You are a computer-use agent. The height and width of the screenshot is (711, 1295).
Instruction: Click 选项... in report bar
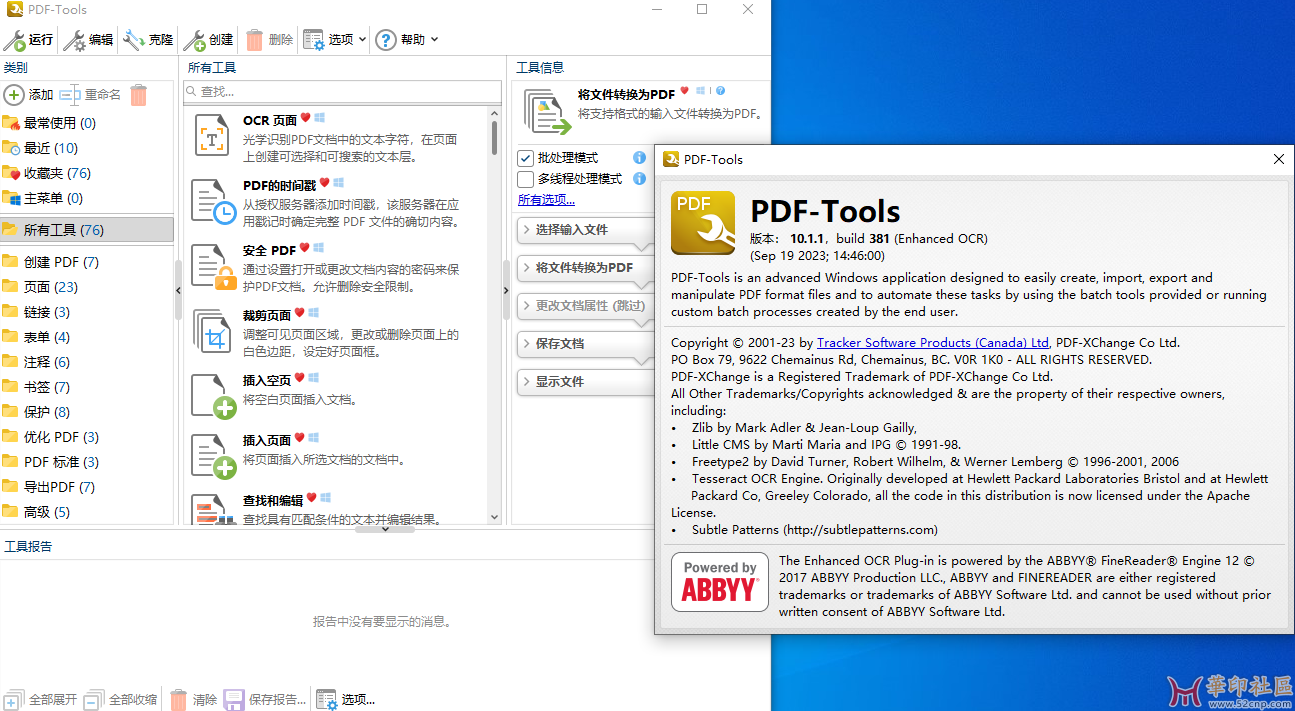coord(346,700)
